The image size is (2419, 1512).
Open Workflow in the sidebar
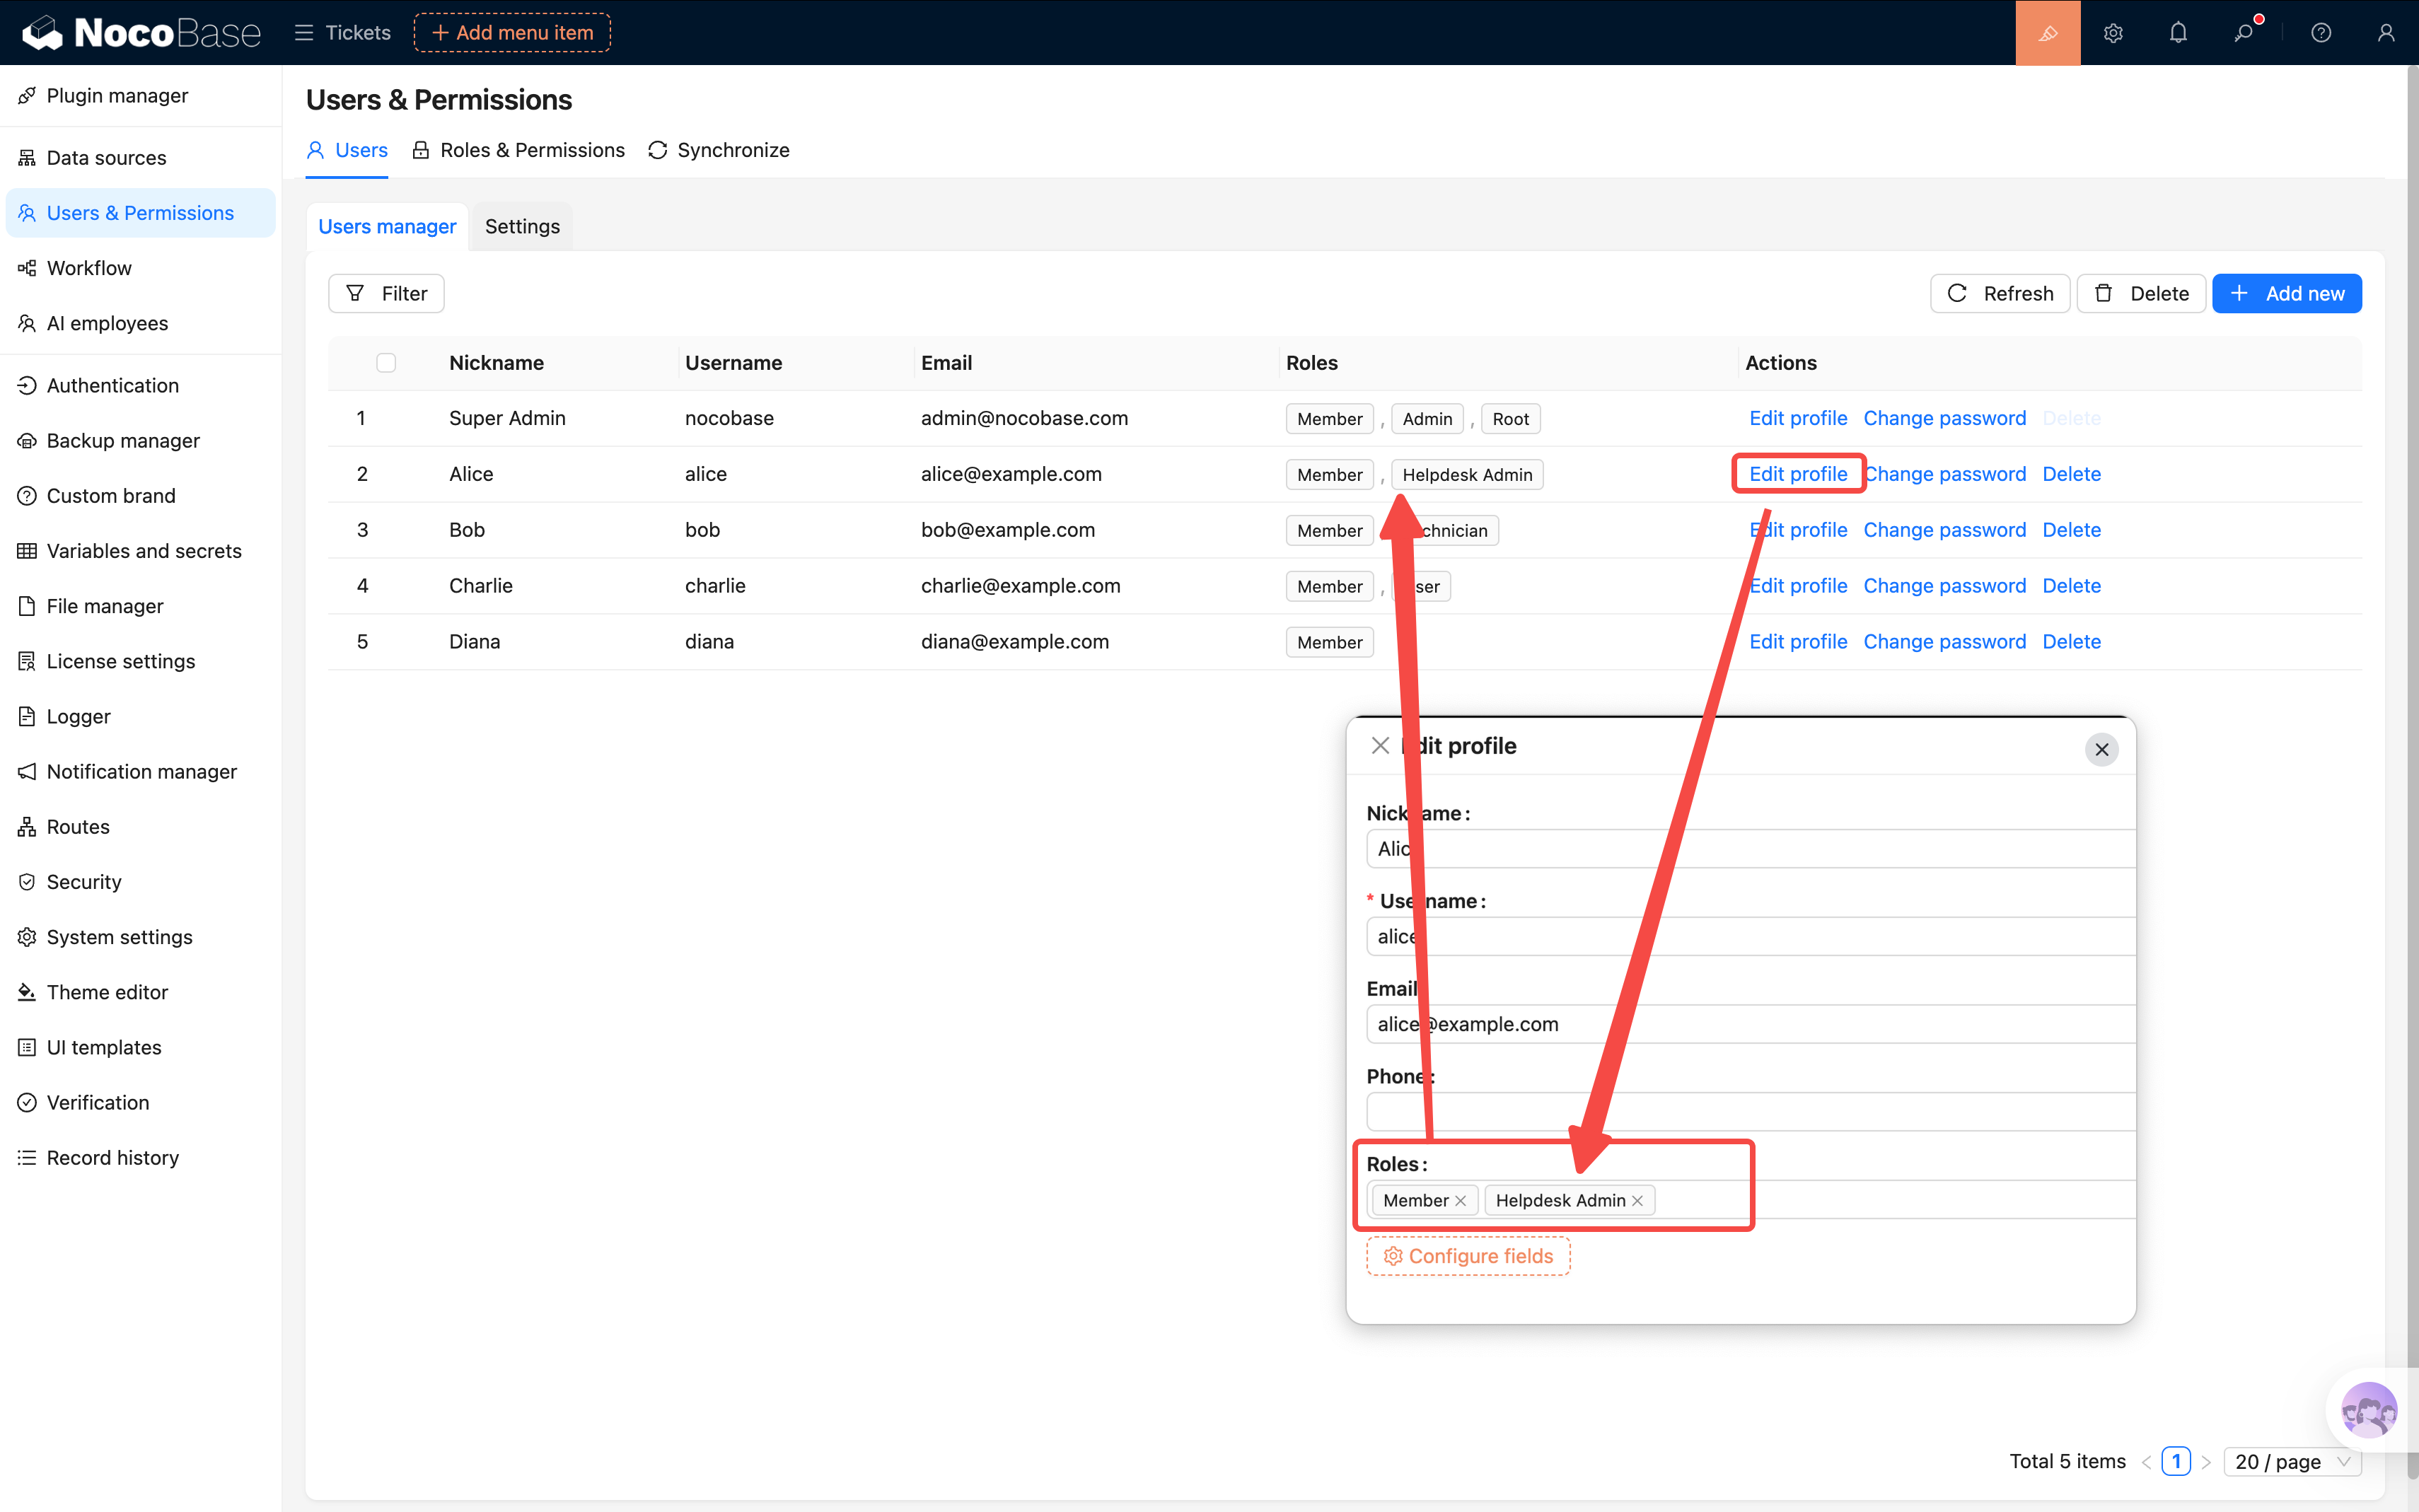[89, 268]
